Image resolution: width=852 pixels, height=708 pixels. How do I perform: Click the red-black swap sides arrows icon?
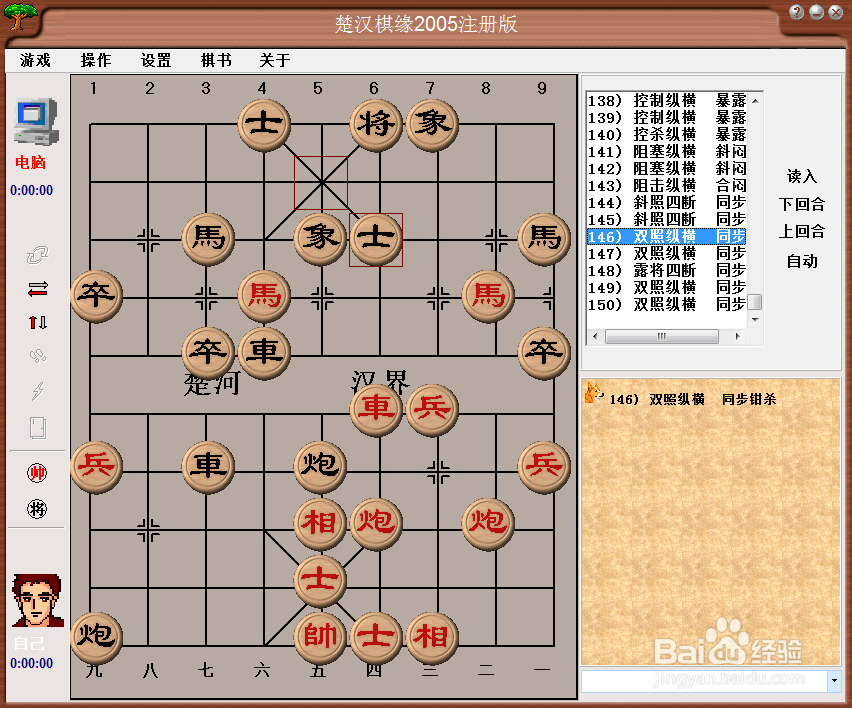[x=37, y=289]
